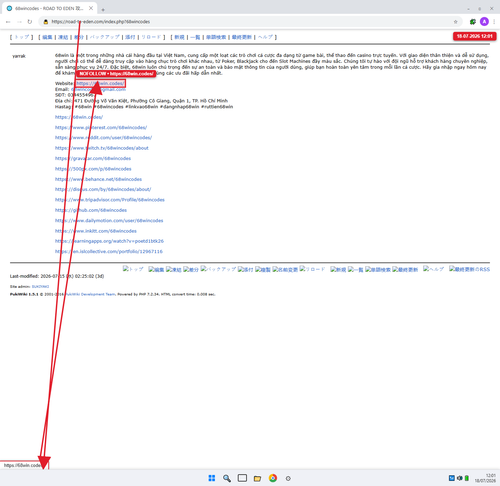Click the footer 編集 icon link
Viewport: 500px width, 486px height.
pos(156,269)
